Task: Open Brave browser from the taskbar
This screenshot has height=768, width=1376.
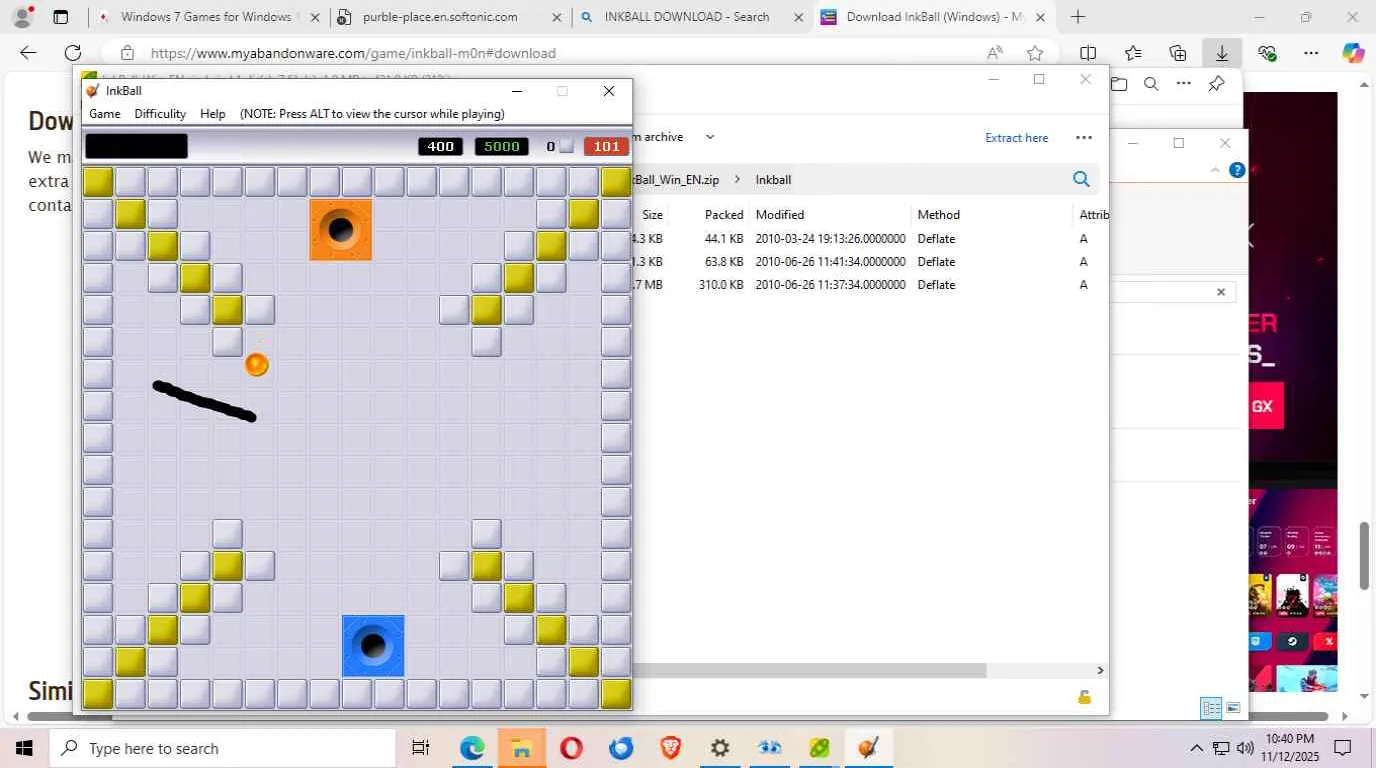Action: click(671, 748)
